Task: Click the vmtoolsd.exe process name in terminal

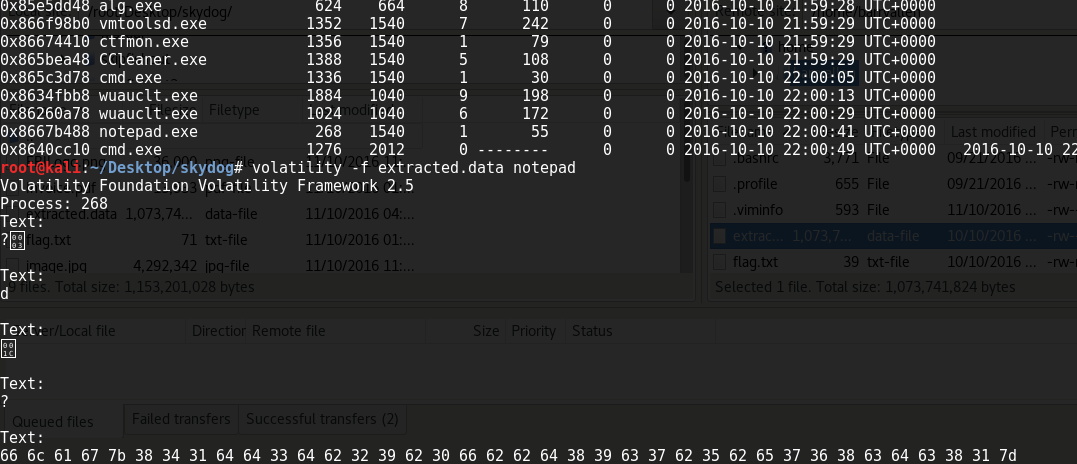Action: point(152,24)
